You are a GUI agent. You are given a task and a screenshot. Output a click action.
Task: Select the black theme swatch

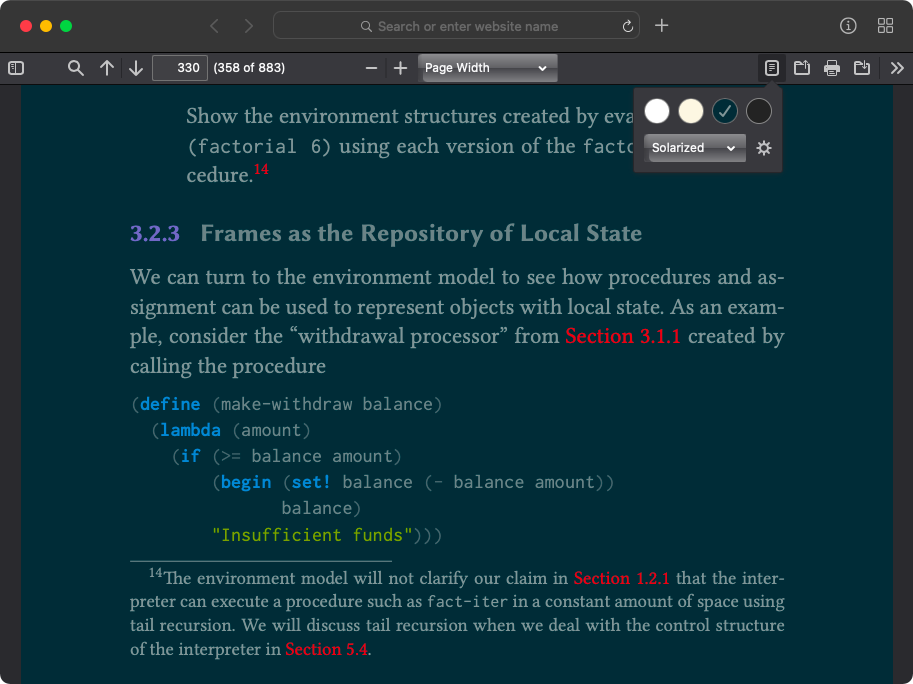[758, 111]
